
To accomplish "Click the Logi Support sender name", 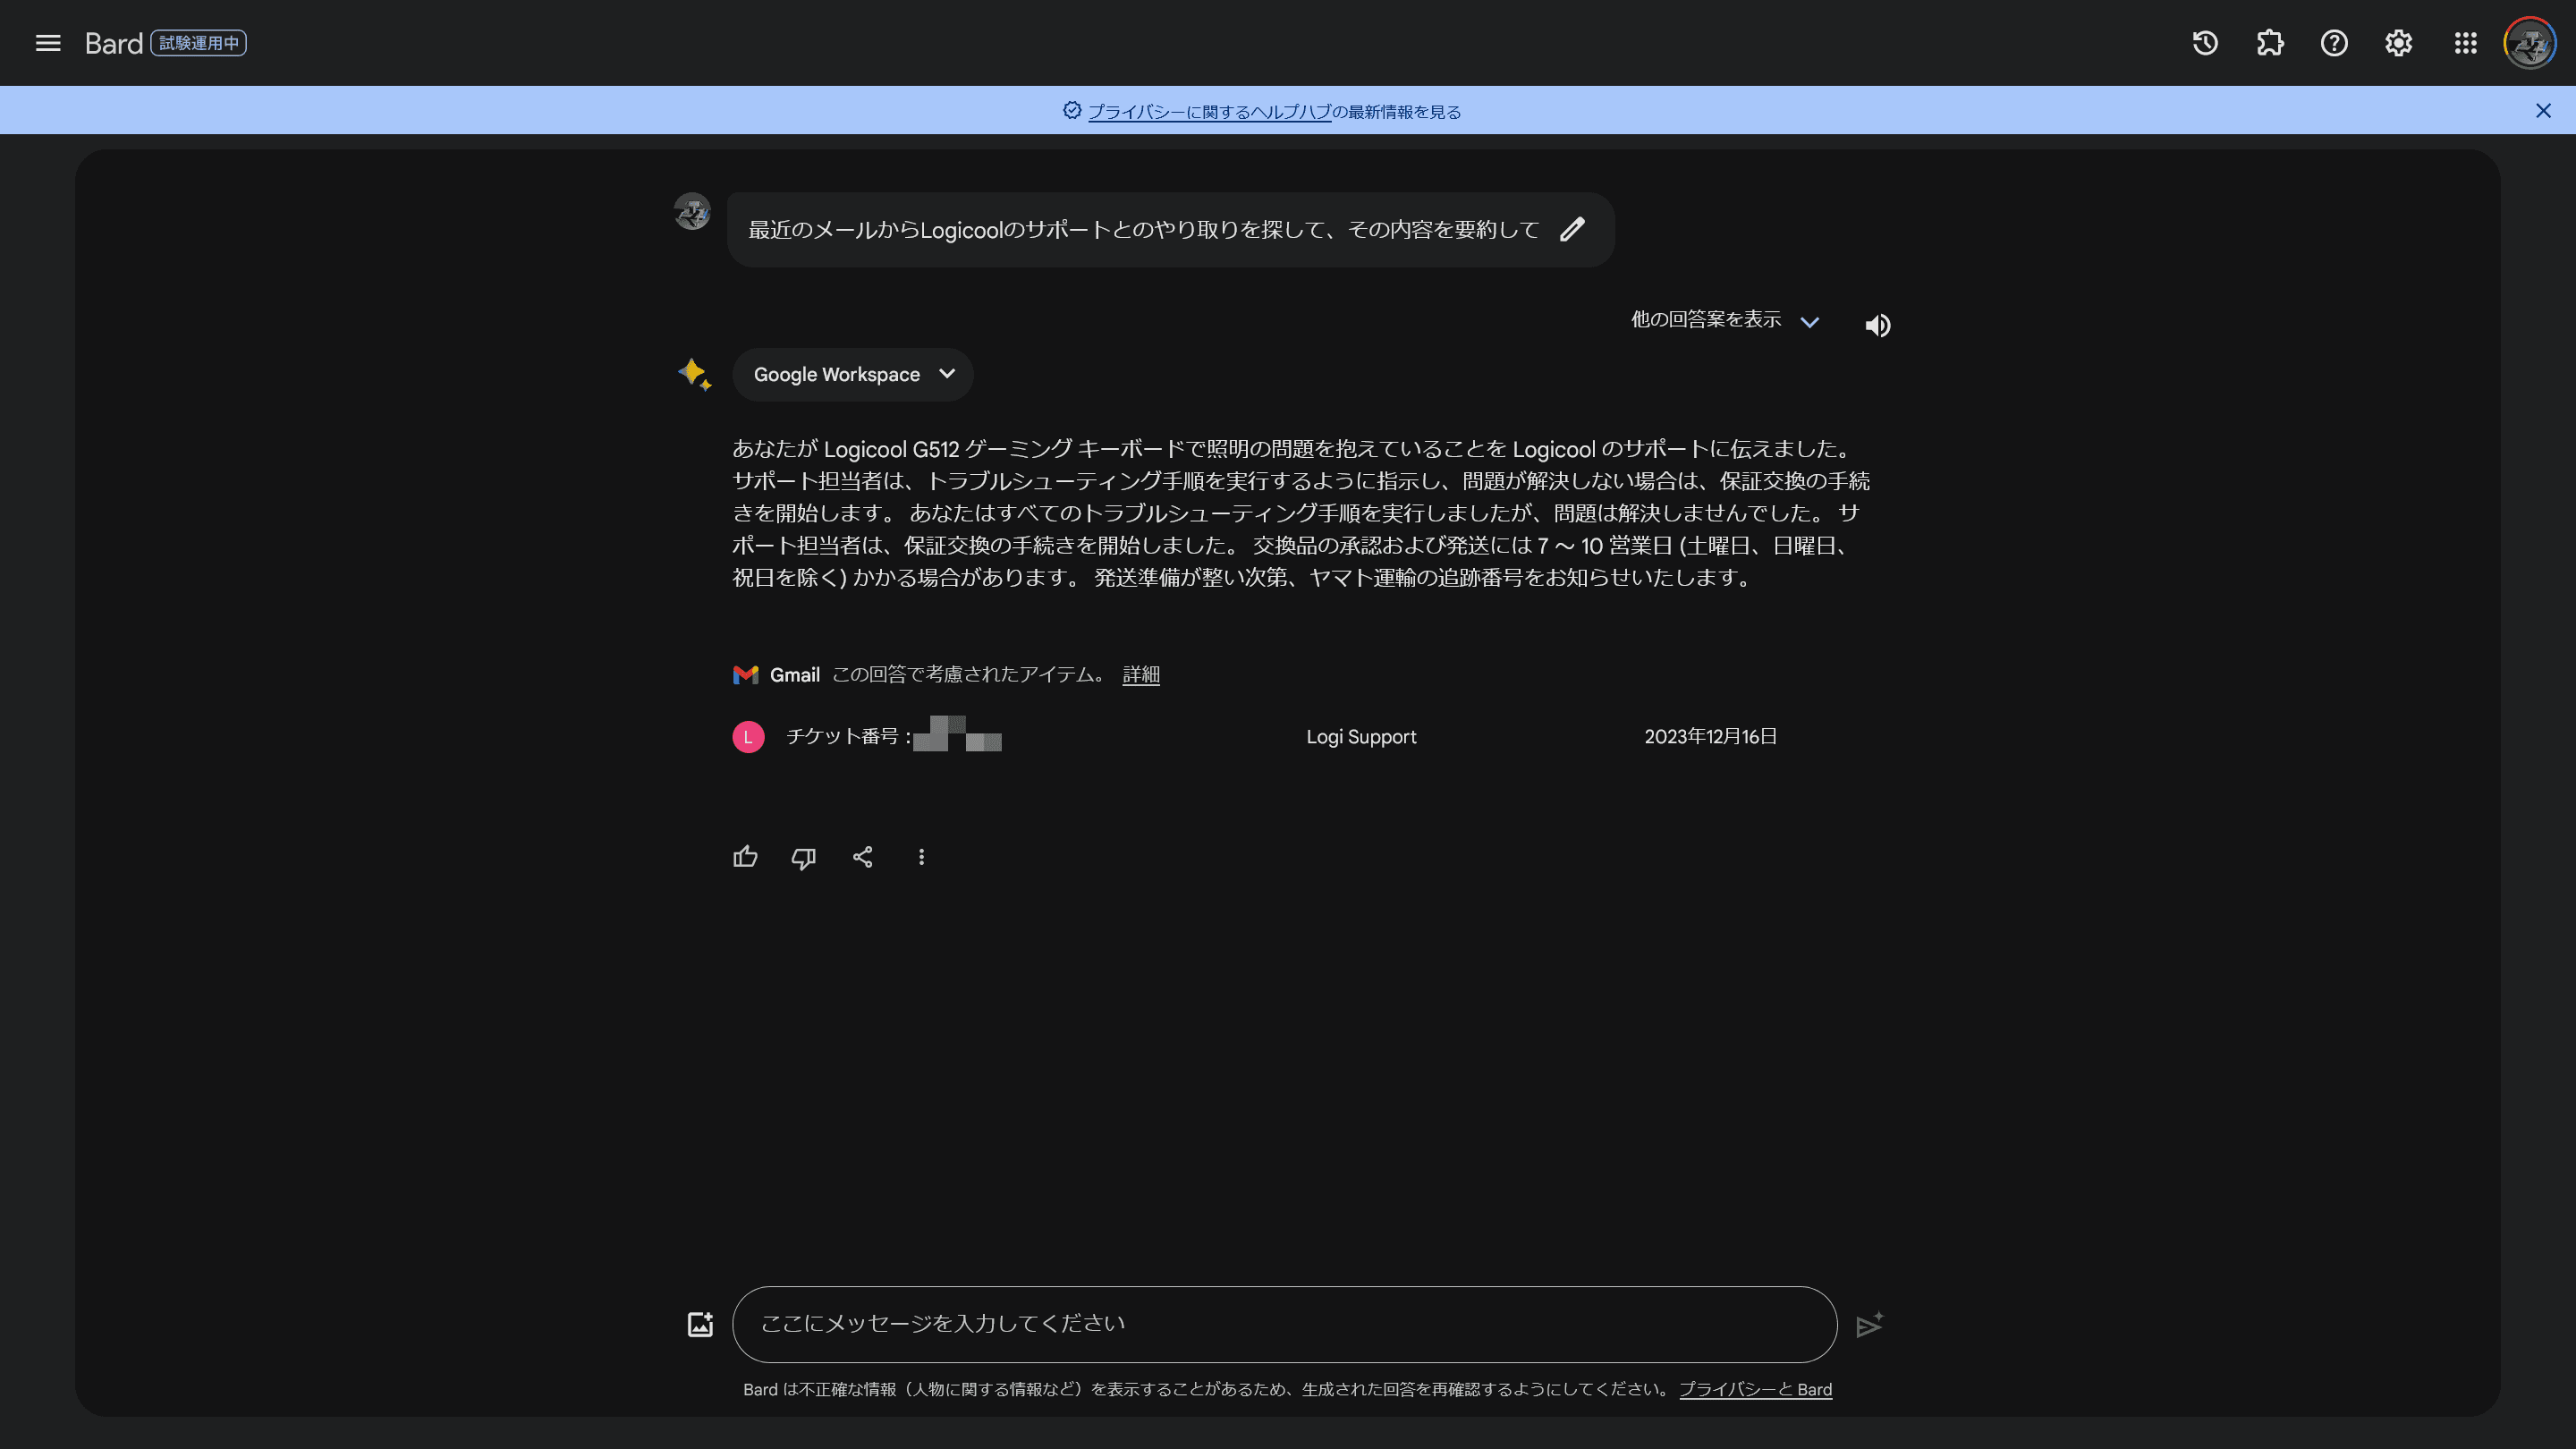I will click(1361, 737).
